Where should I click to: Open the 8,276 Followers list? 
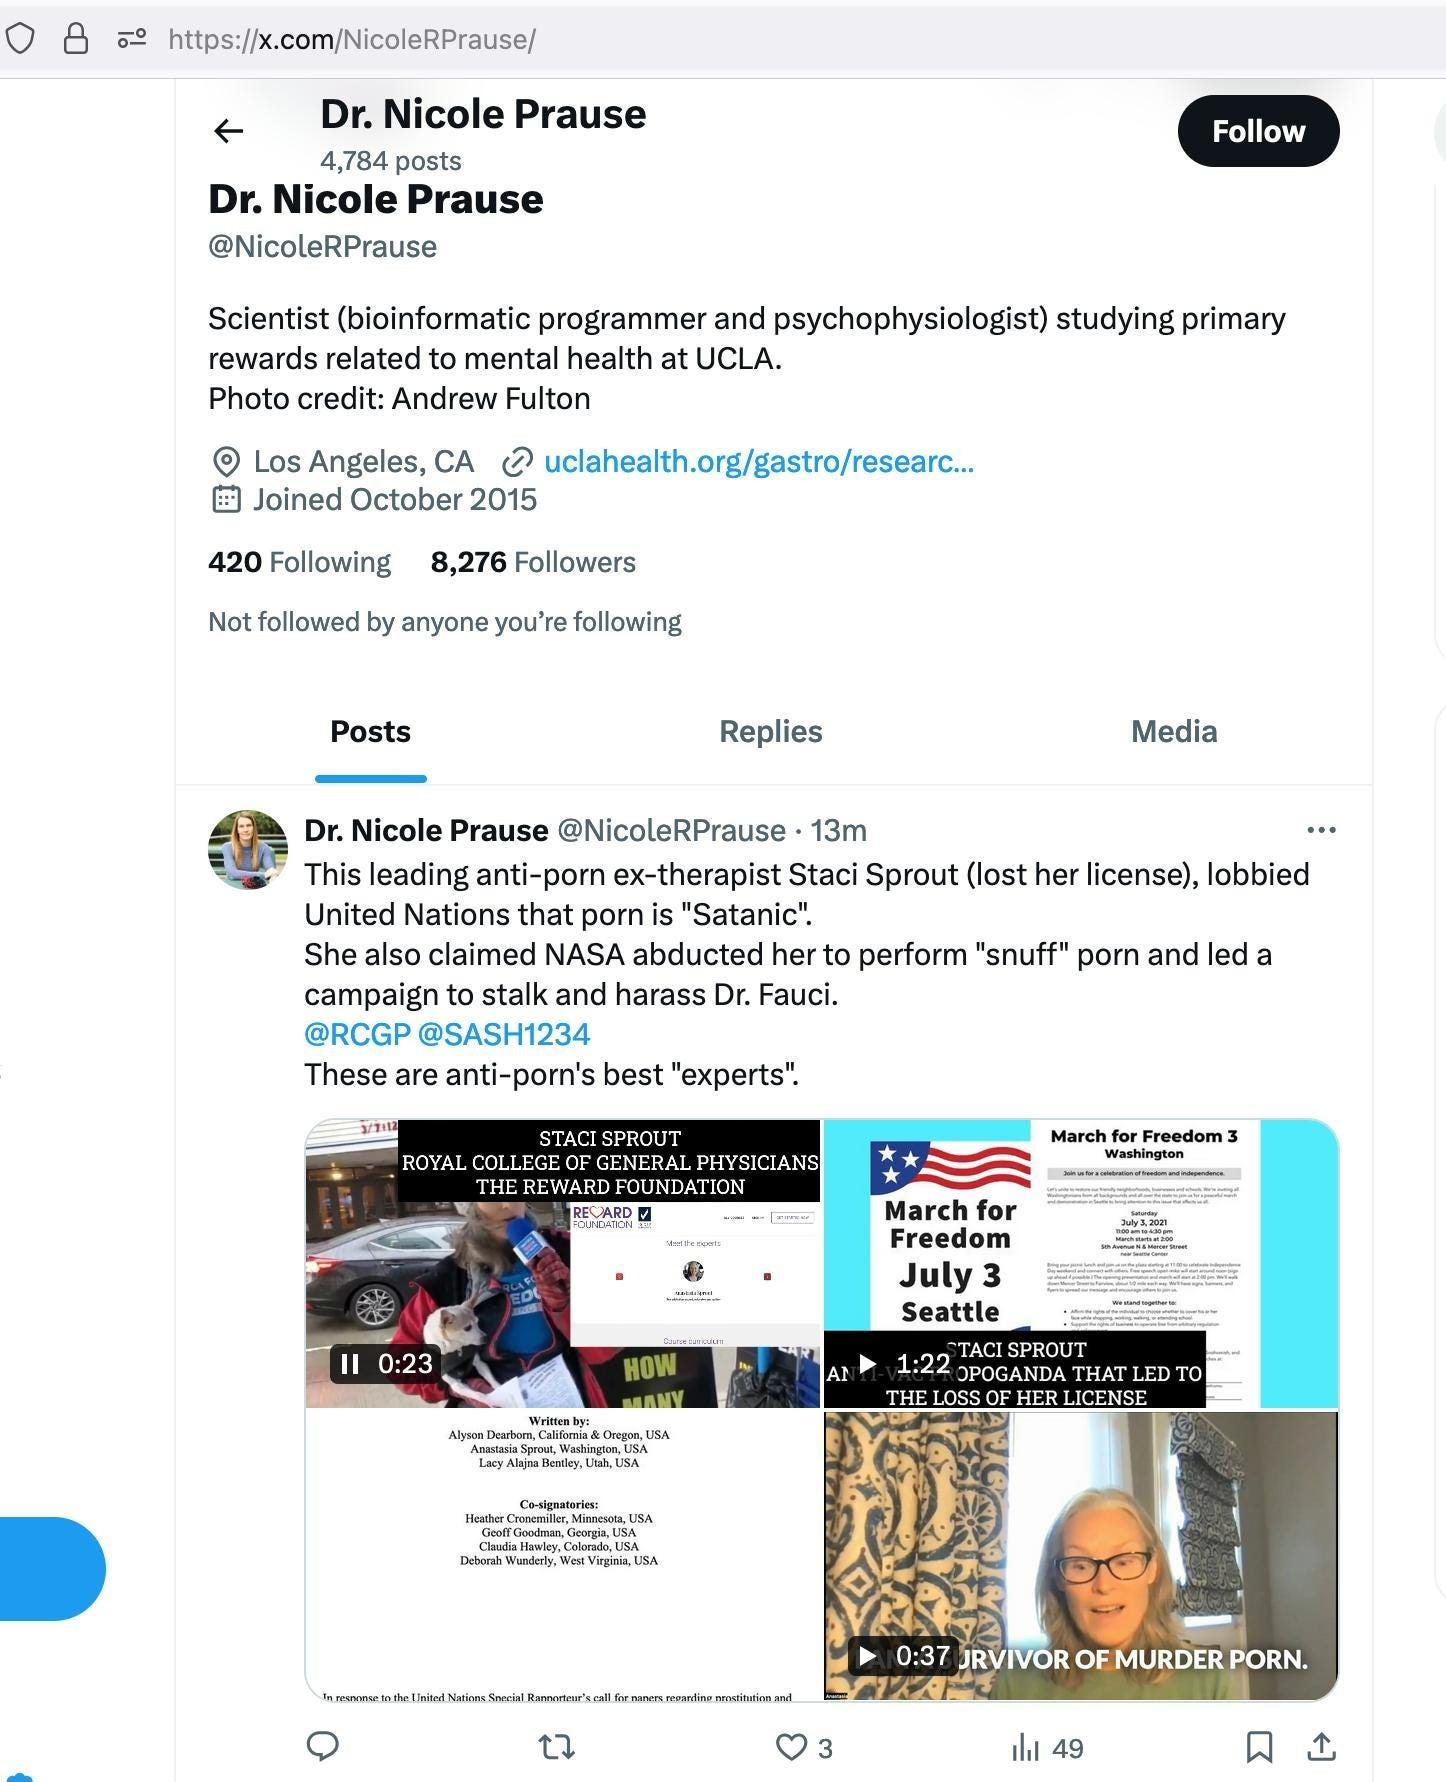tap(533, 562)
